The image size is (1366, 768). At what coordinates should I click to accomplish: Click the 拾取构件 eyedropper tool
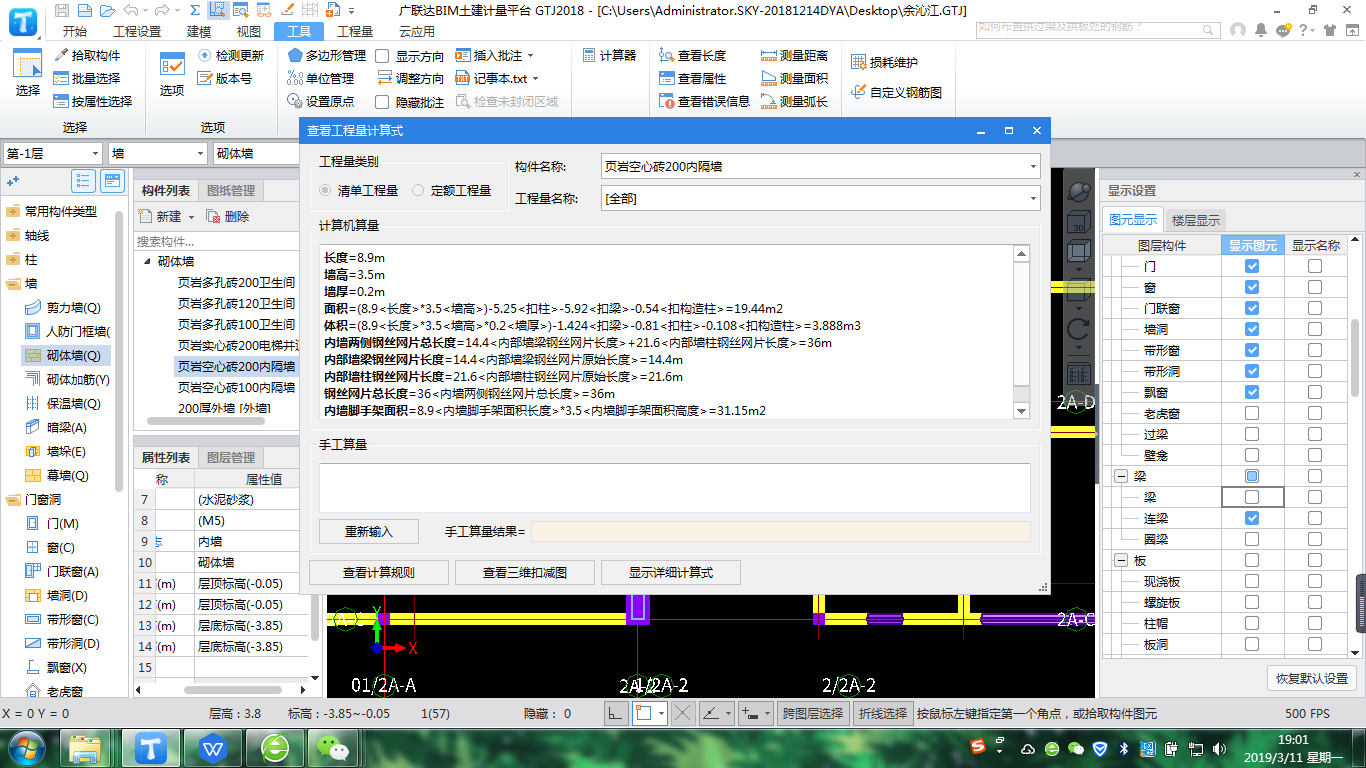[x=88, y=56]
